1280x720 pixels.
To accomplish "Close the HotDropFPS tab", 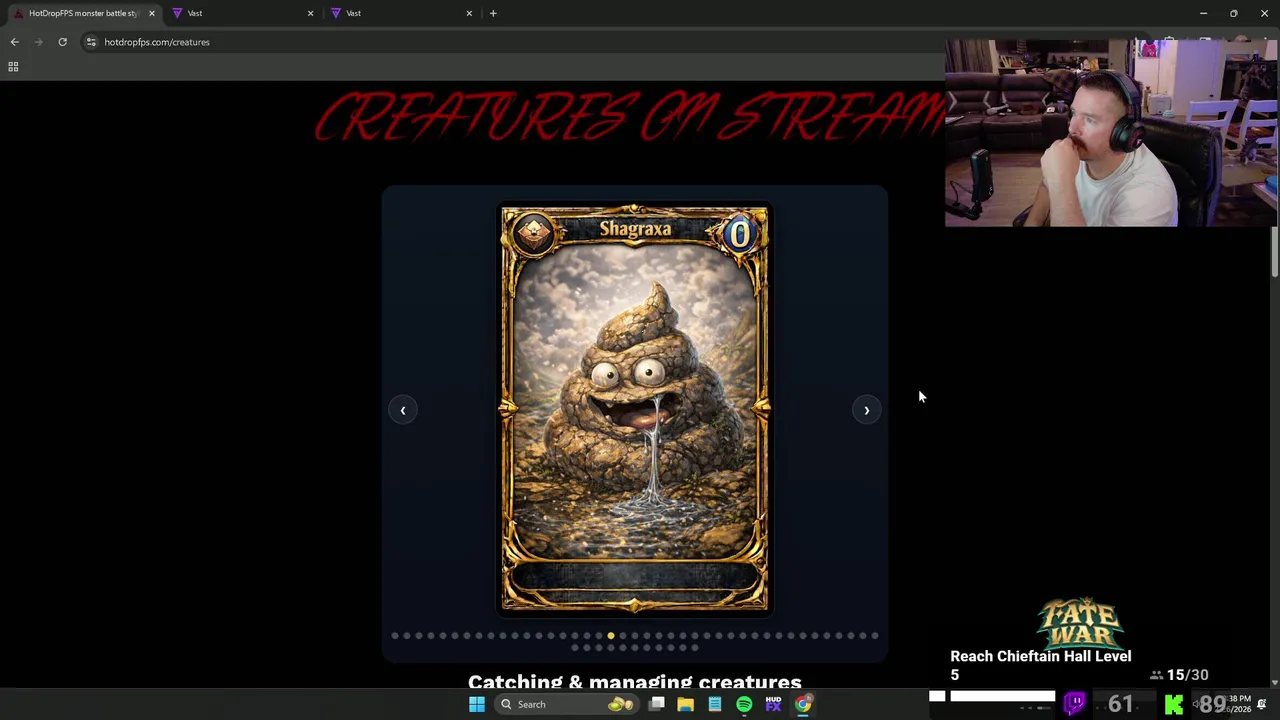I will 151,13.
